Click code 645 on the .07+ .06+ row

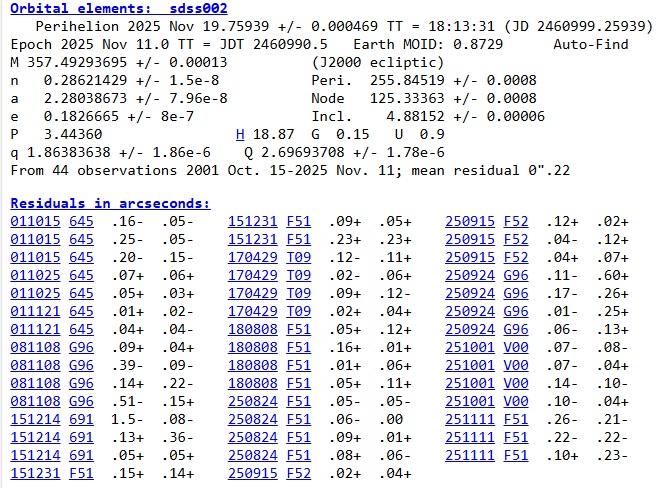[81, 275]
